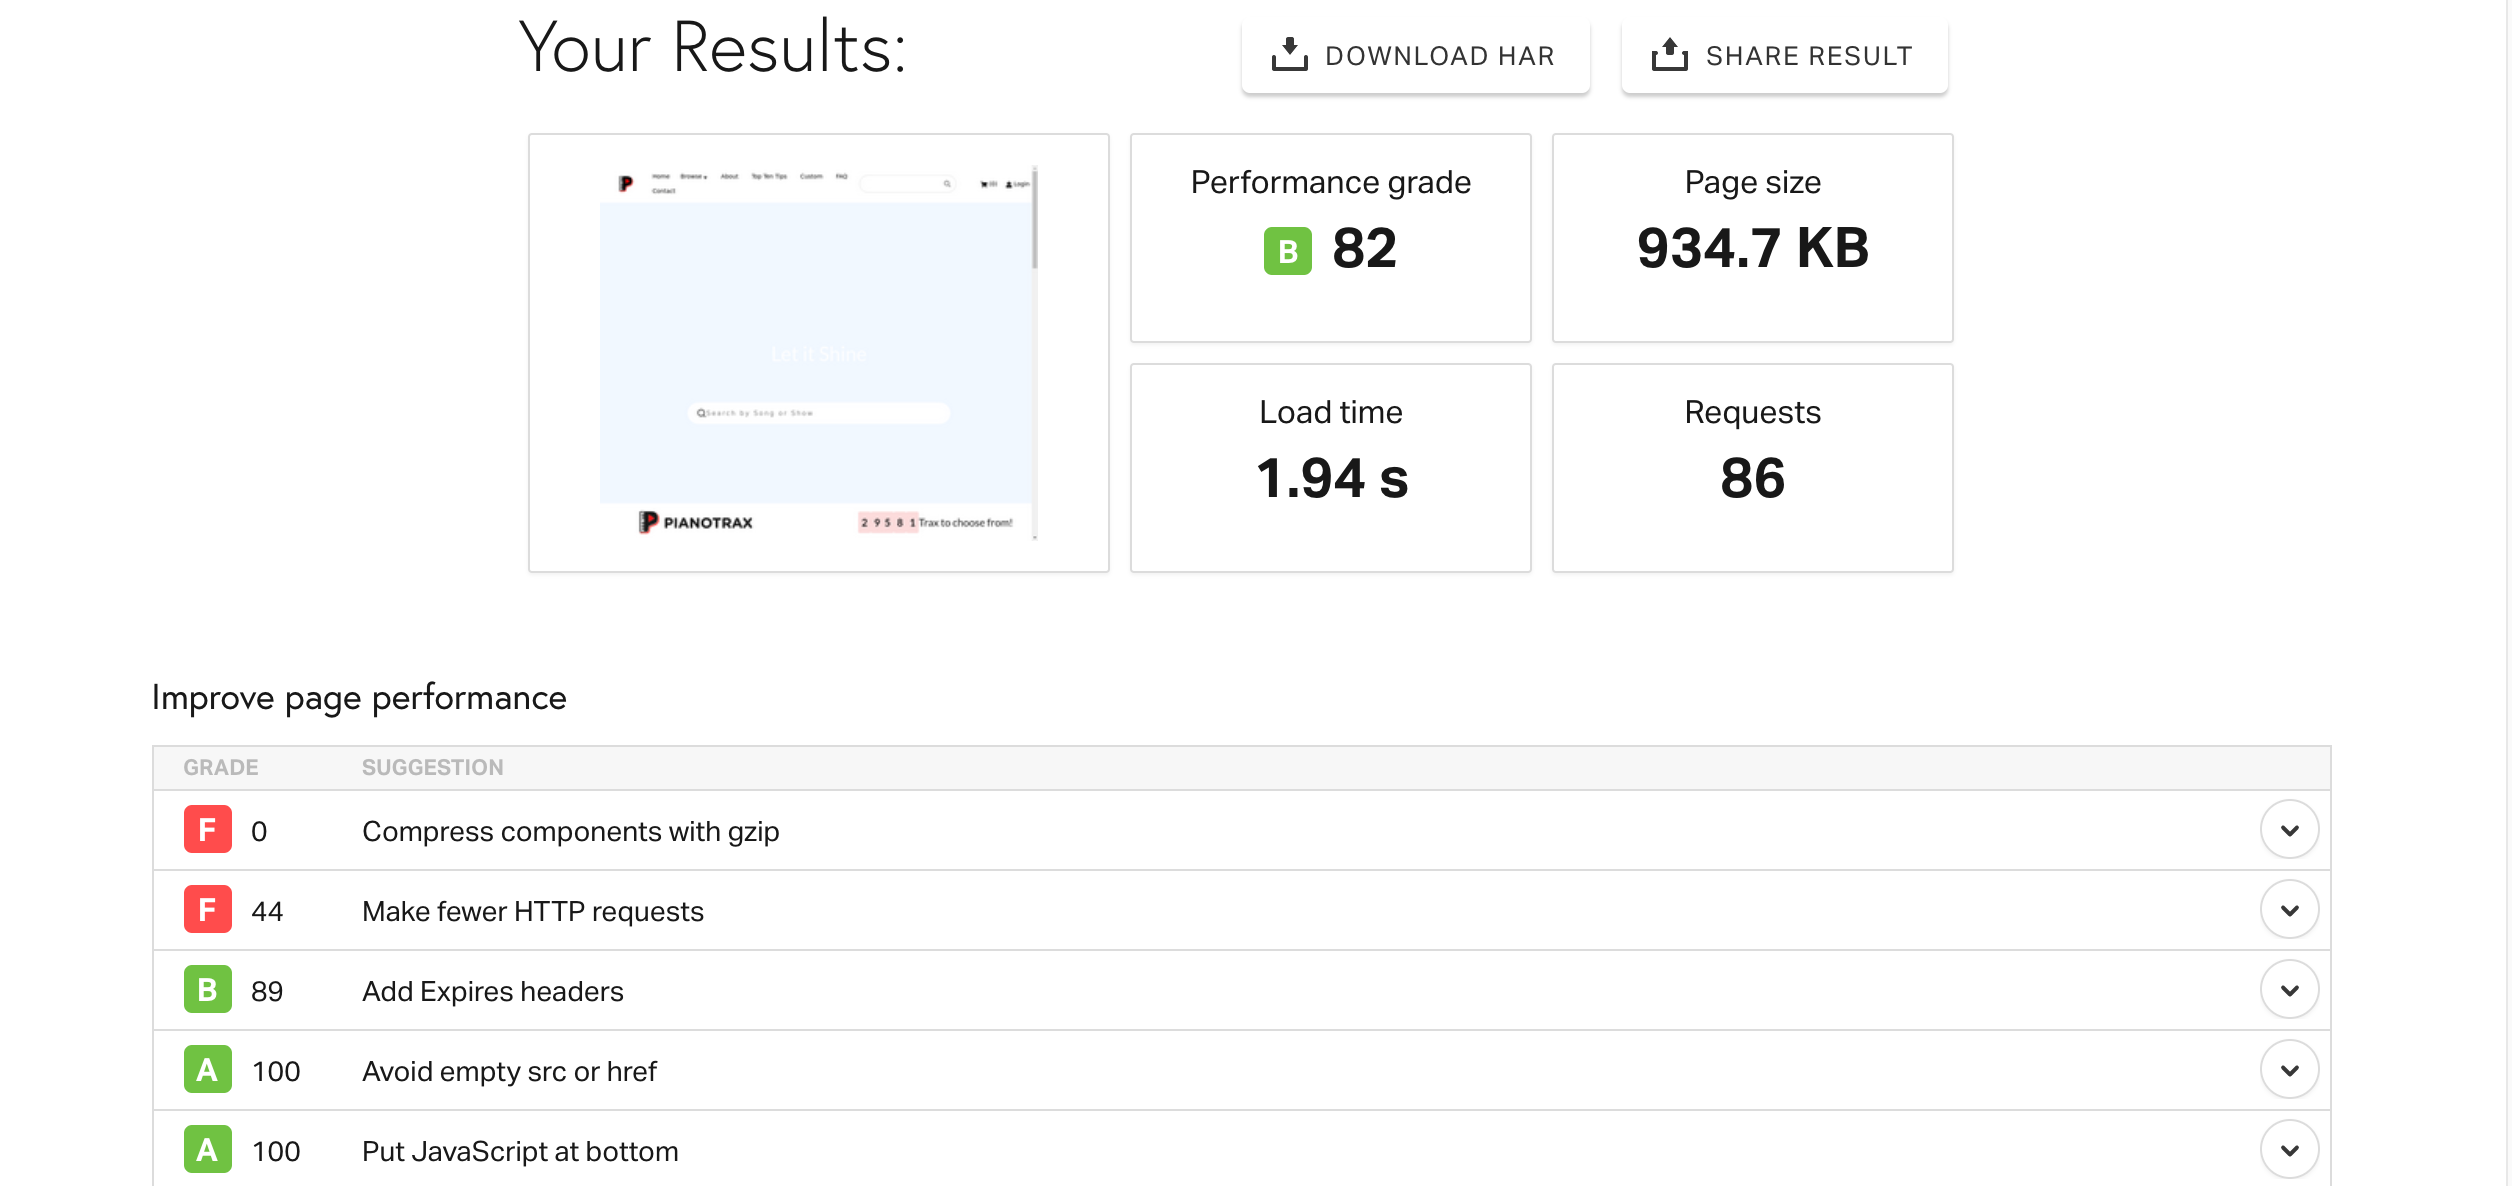Click the green B performance grade badge
This screenshot has height=1186, width=2512.
[x=1287, y=251]
